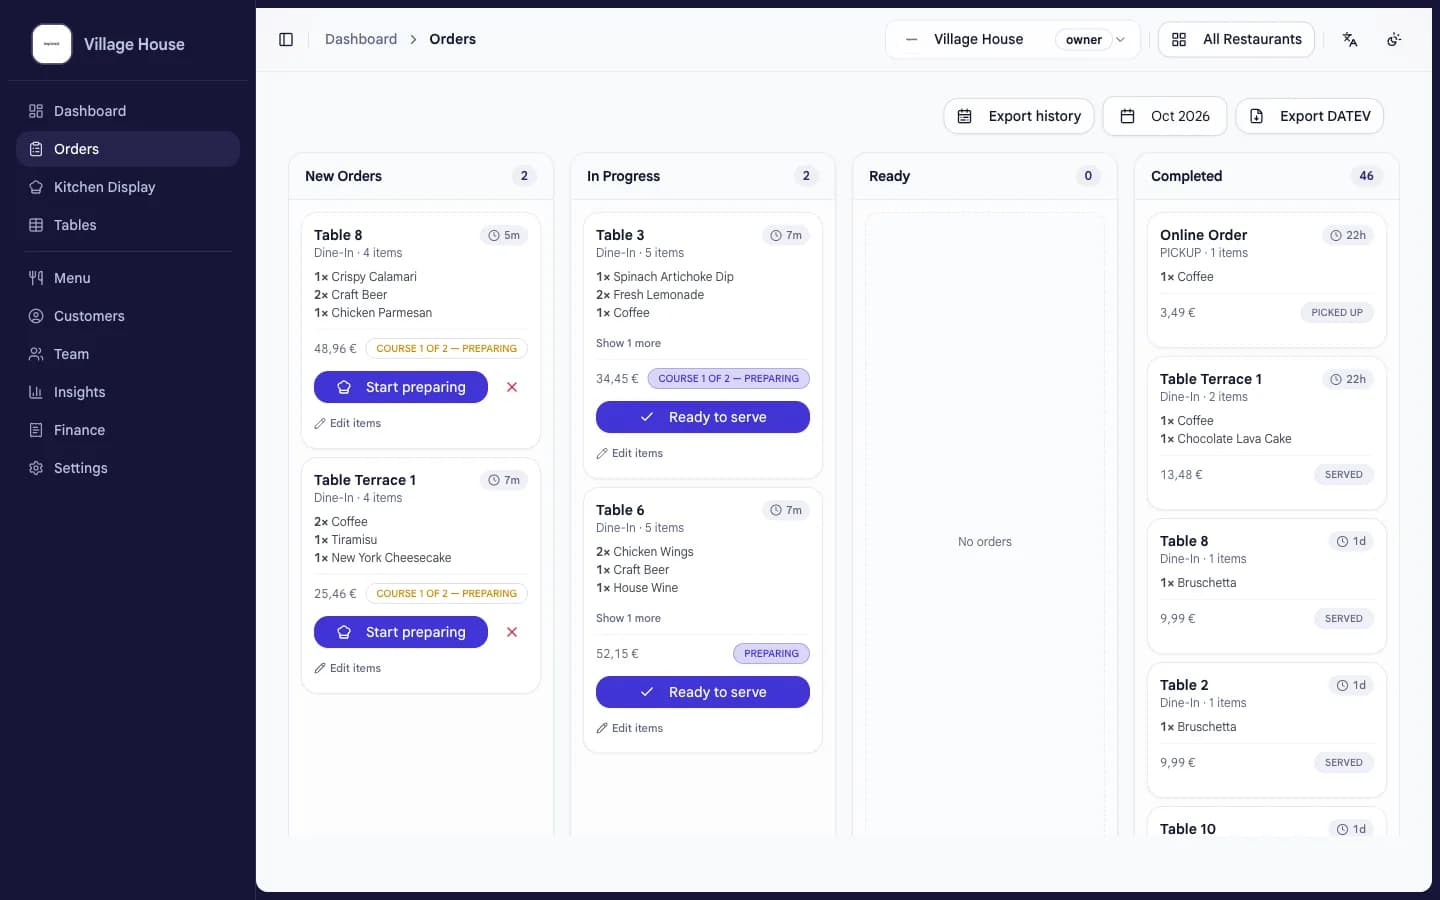1440x900 pixels.
Task: Click the clock time badge on Table 3
Action: click(786, 235)
